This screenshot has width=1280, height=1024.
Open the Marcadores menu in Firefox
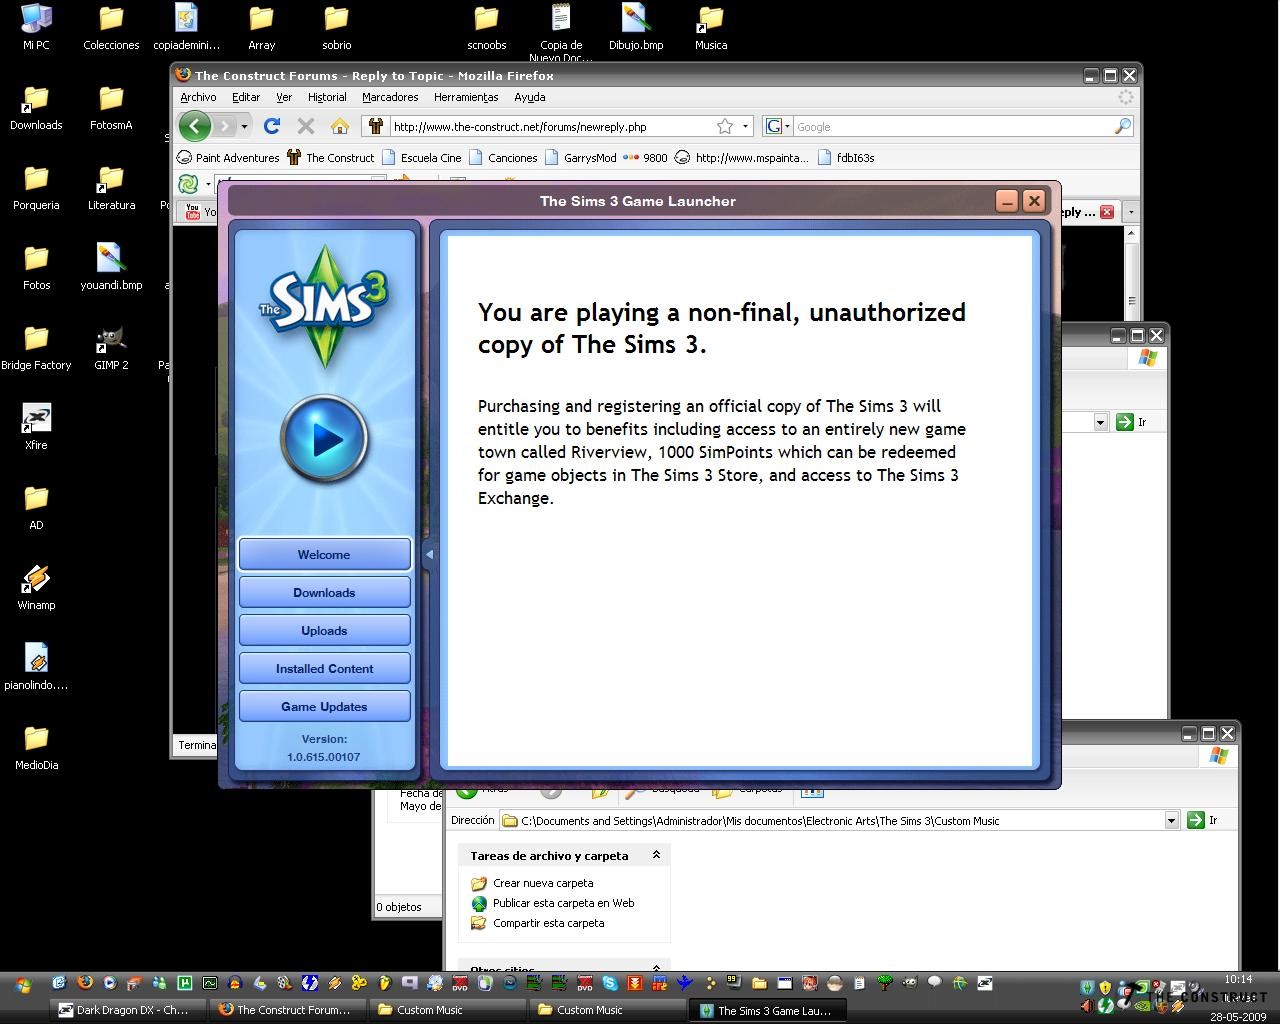[390, 97]
